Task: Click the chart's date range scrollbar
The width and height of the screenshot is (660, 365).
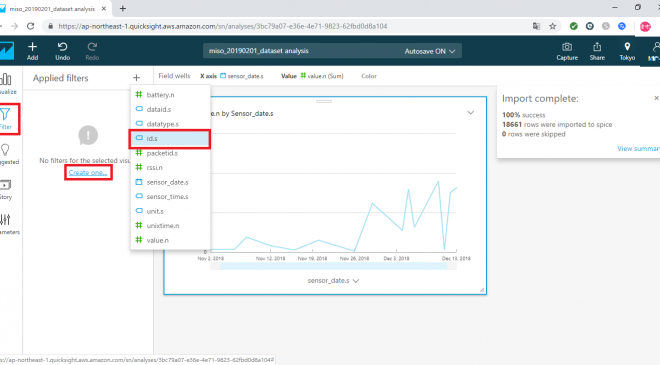Action: coord(333,266)
